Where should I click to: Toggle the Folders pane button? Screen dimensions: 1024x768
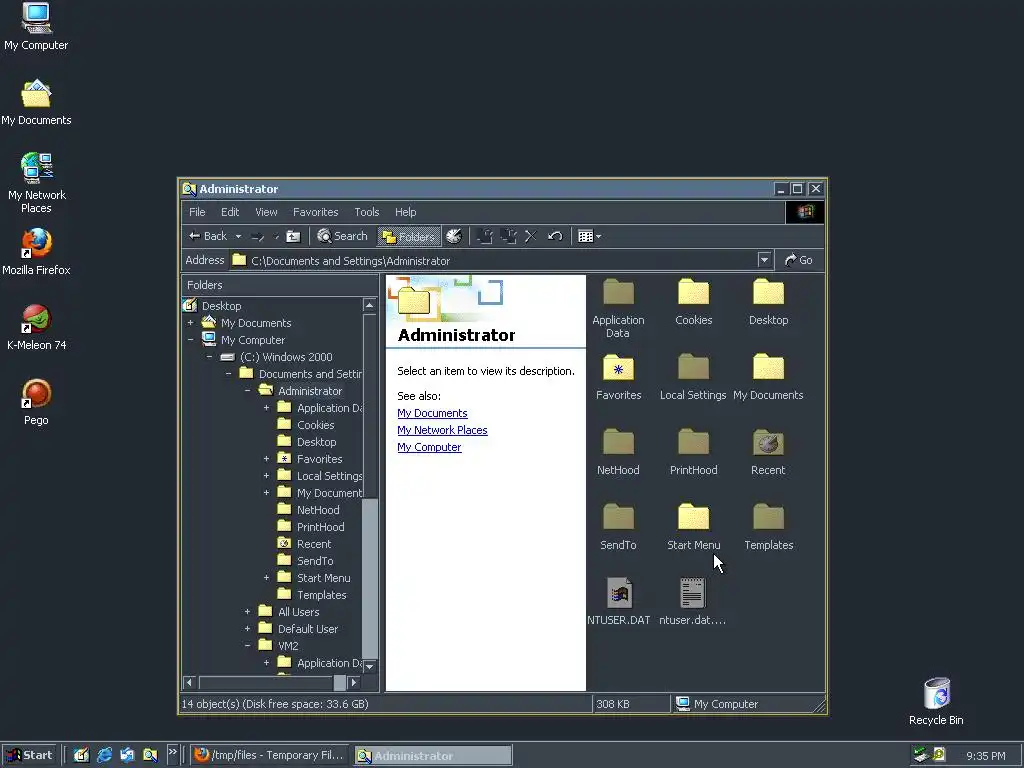(x=409, y=236)
